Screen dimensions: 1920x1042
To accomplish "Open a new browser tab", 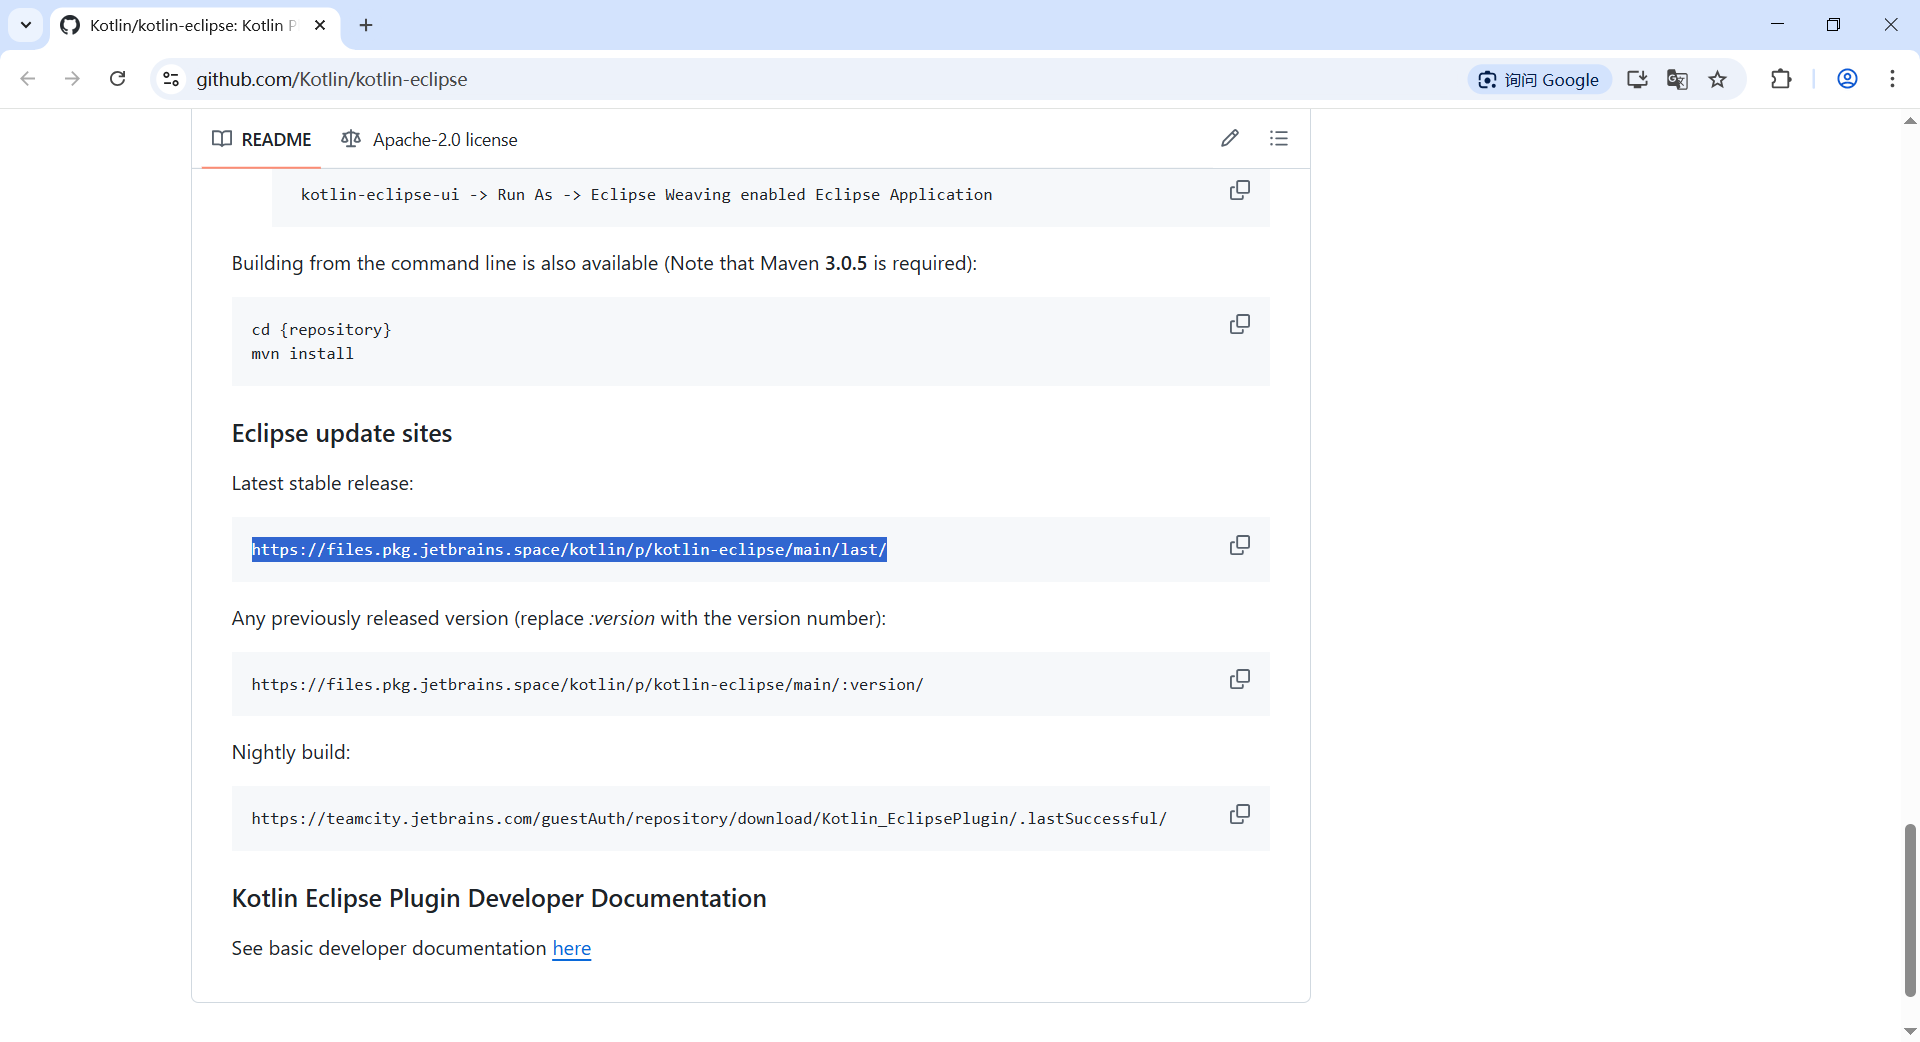I will 366,25.
